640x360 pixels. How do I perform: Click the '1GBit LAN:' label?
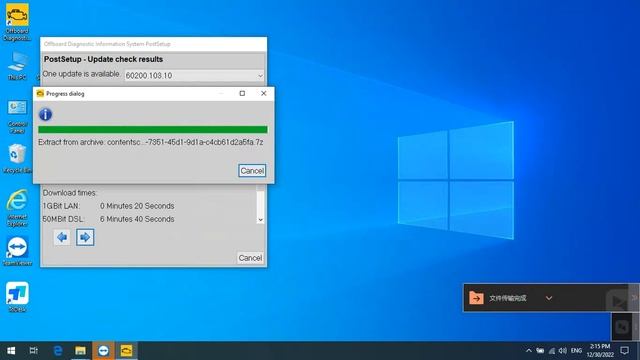61,206
